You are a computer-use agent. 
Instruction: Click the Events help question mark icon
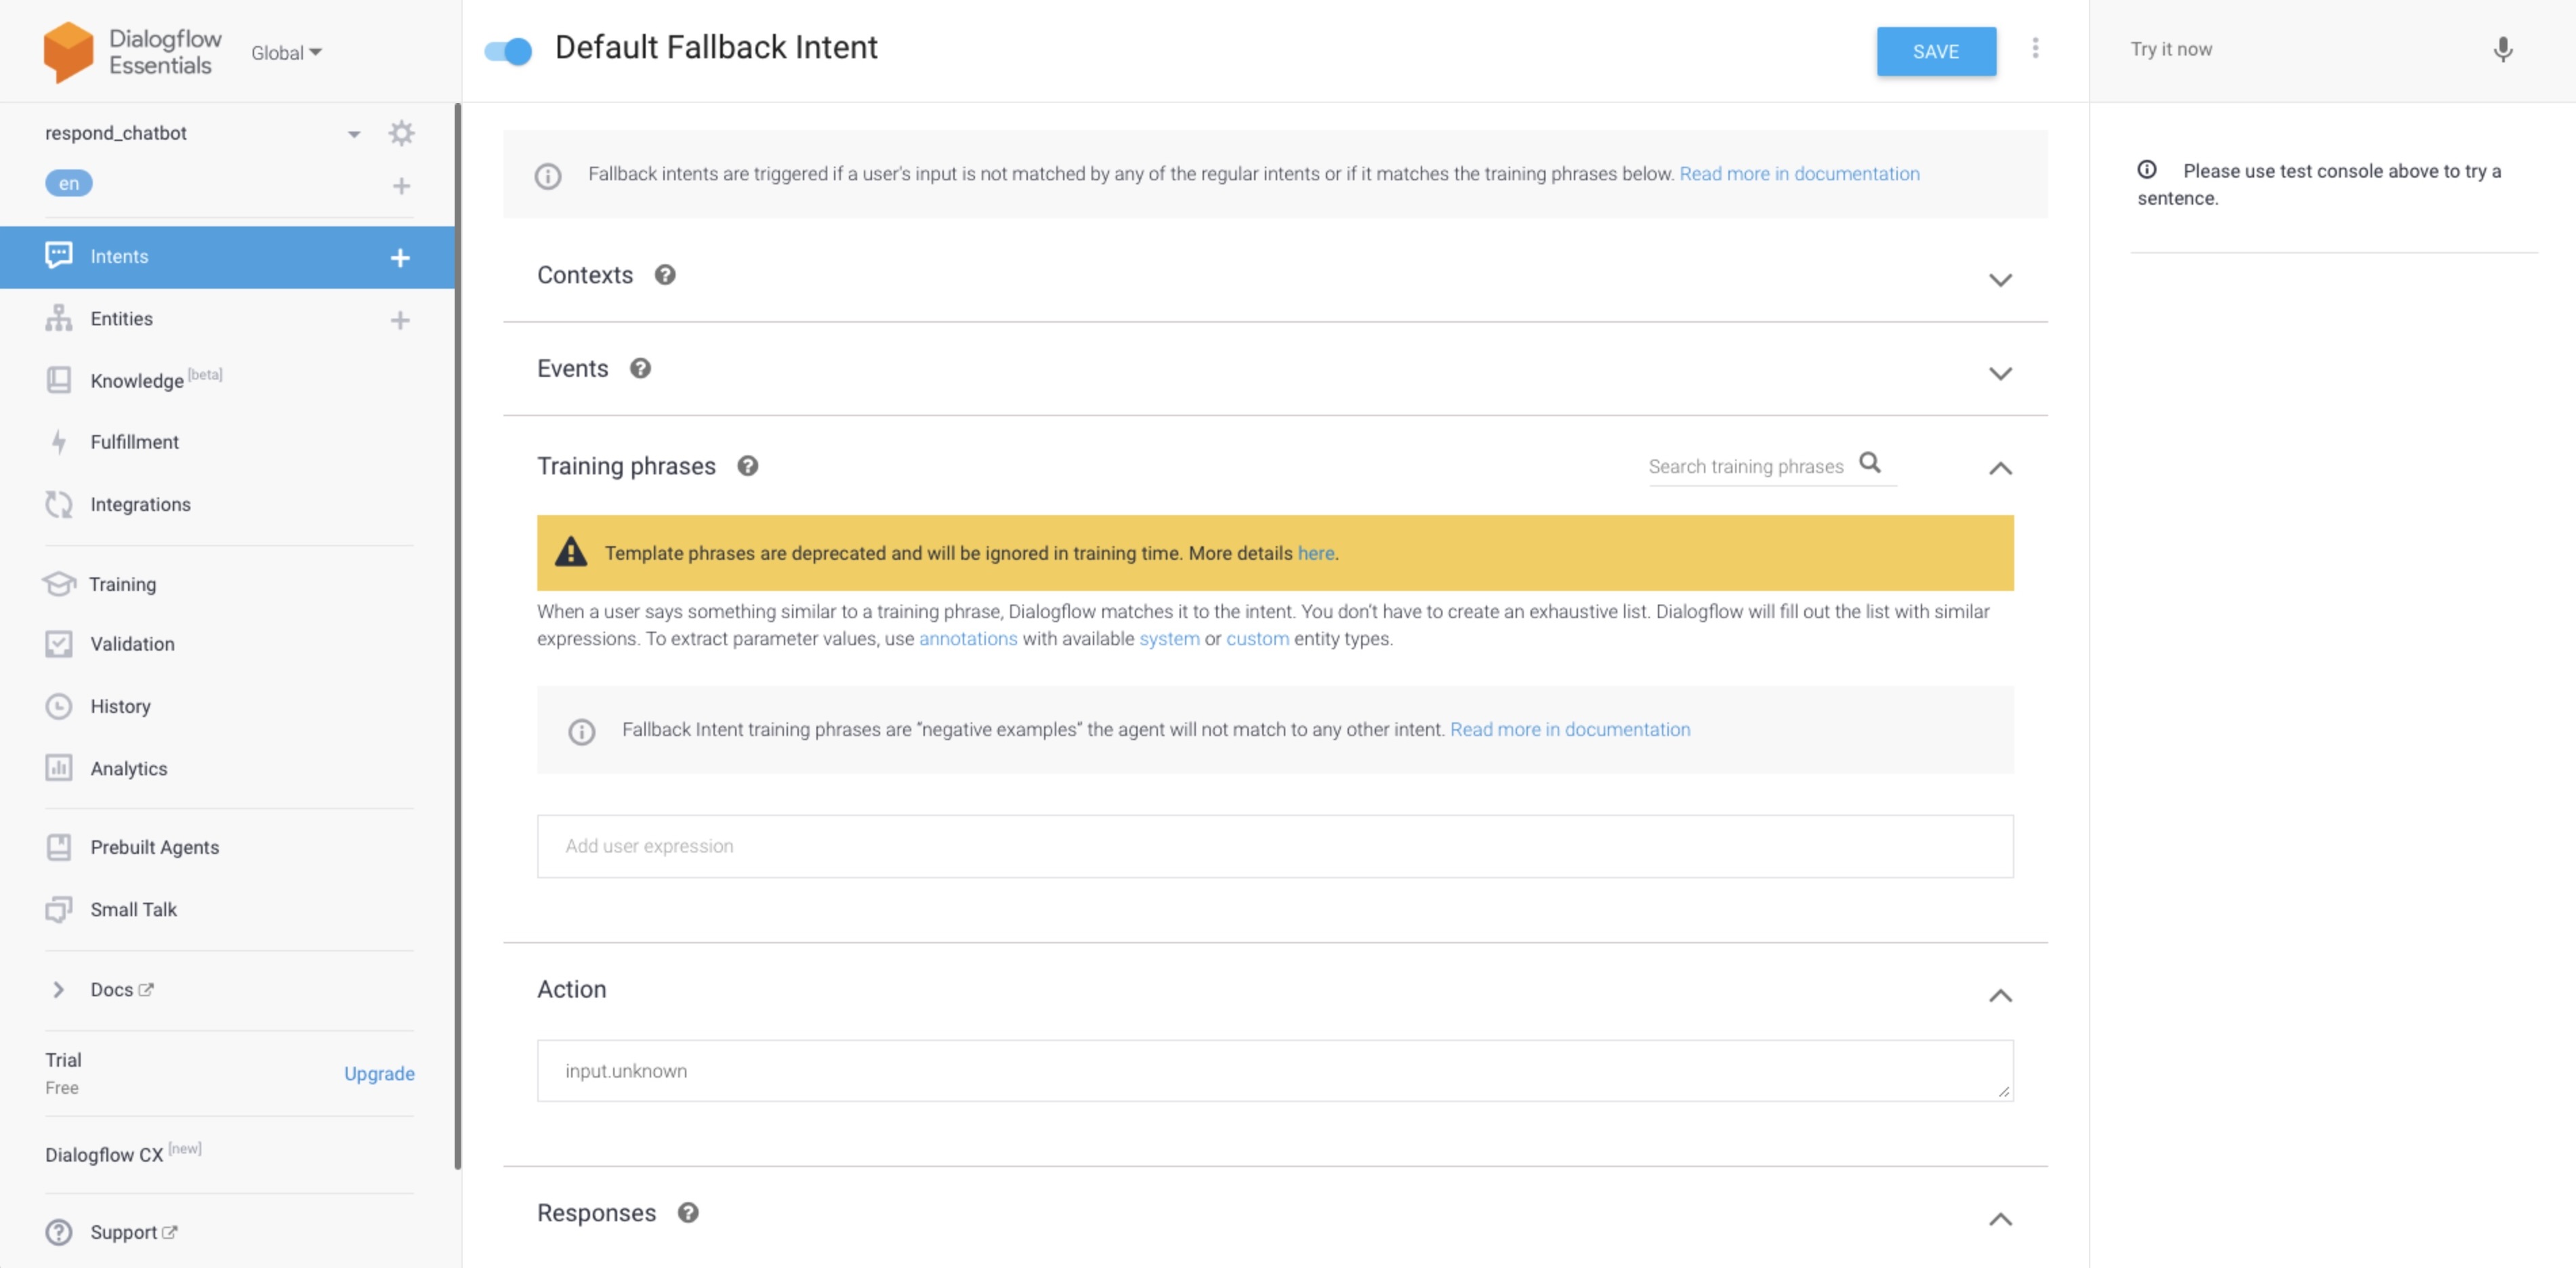pos(640,369)
